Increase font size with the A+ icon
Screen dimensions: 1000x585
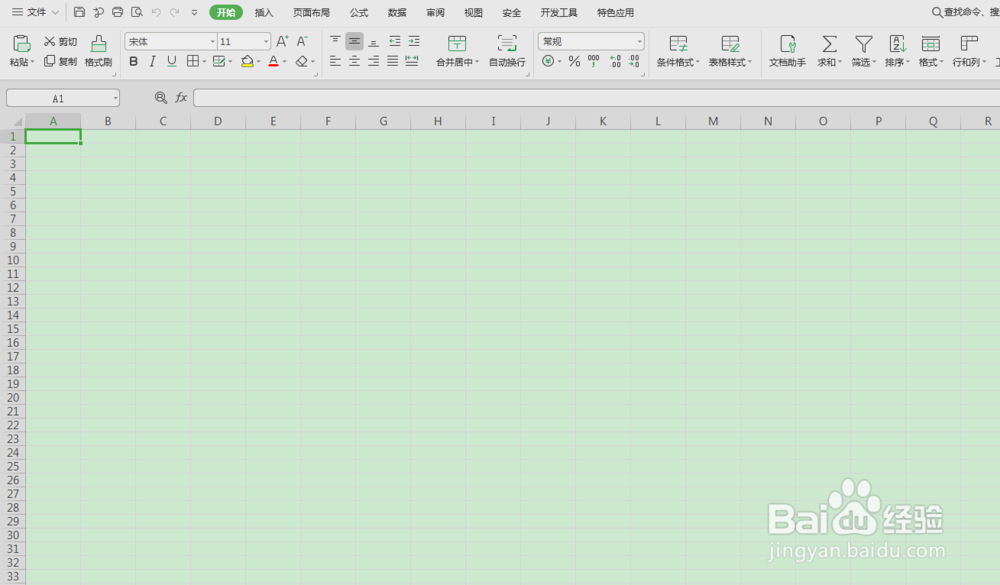point(282,41)
